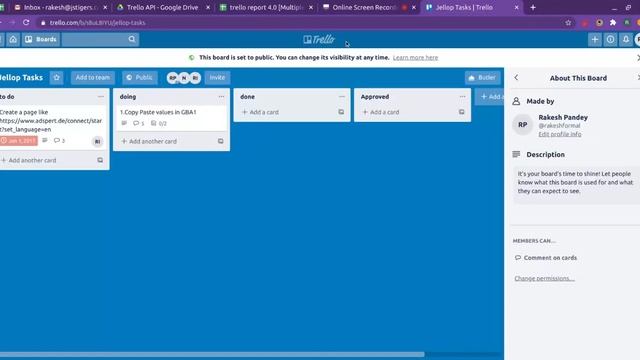Click the template icon in doing list
Screen dimensions: 640x360
click(x=220, y=141)
